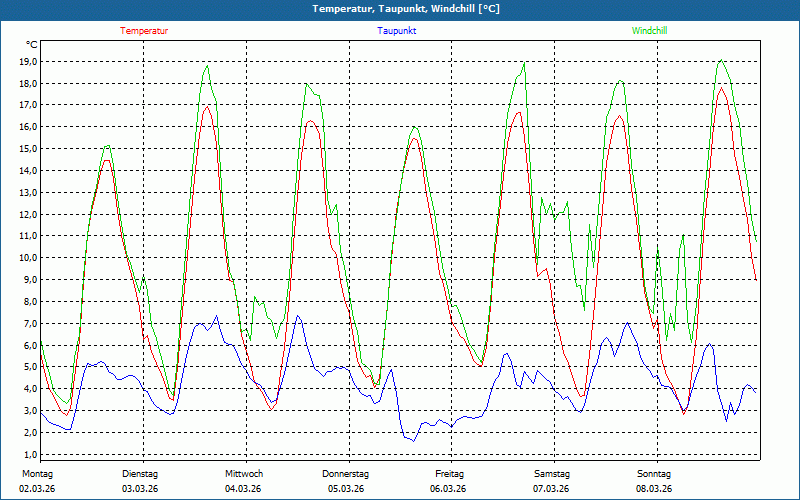Viewport: 800px width, 500px height.
Task: Click the 15,0 value on y-axis
Action: click(28, 149)
